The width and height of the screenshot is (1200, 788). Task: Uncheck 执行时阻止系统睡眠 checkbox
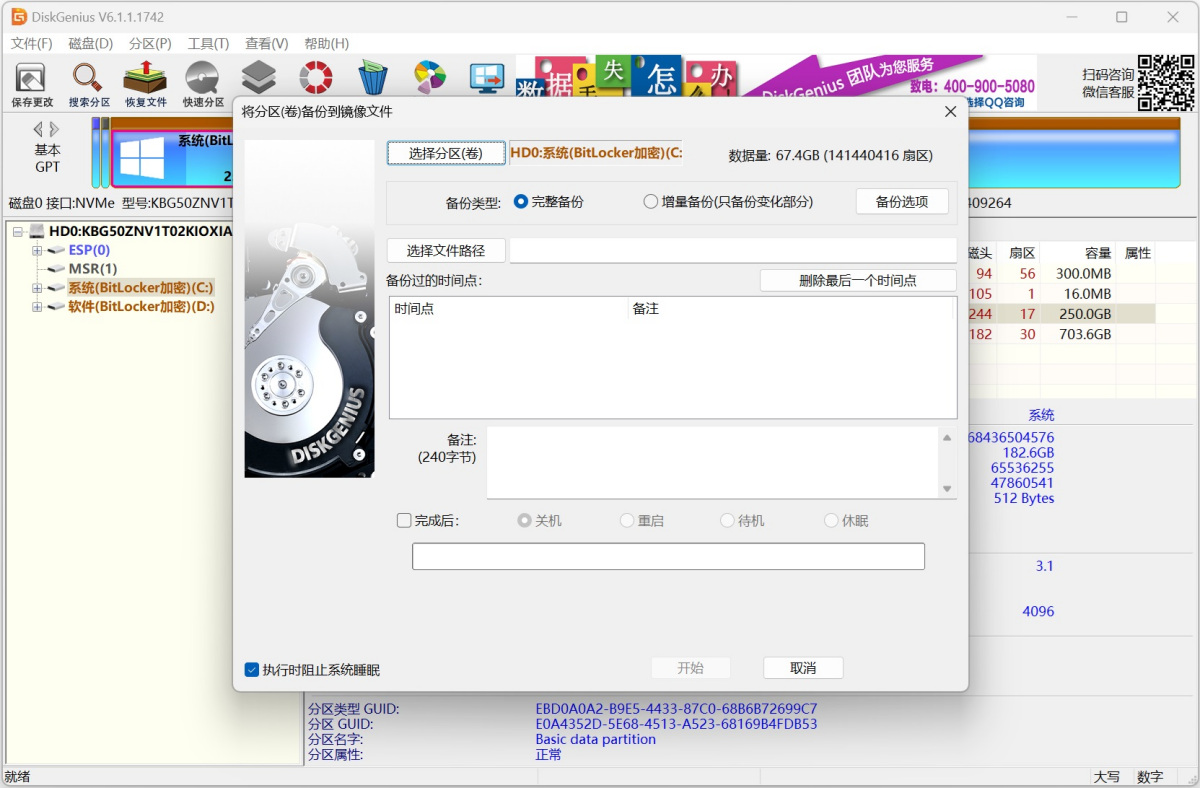(252, 669)
